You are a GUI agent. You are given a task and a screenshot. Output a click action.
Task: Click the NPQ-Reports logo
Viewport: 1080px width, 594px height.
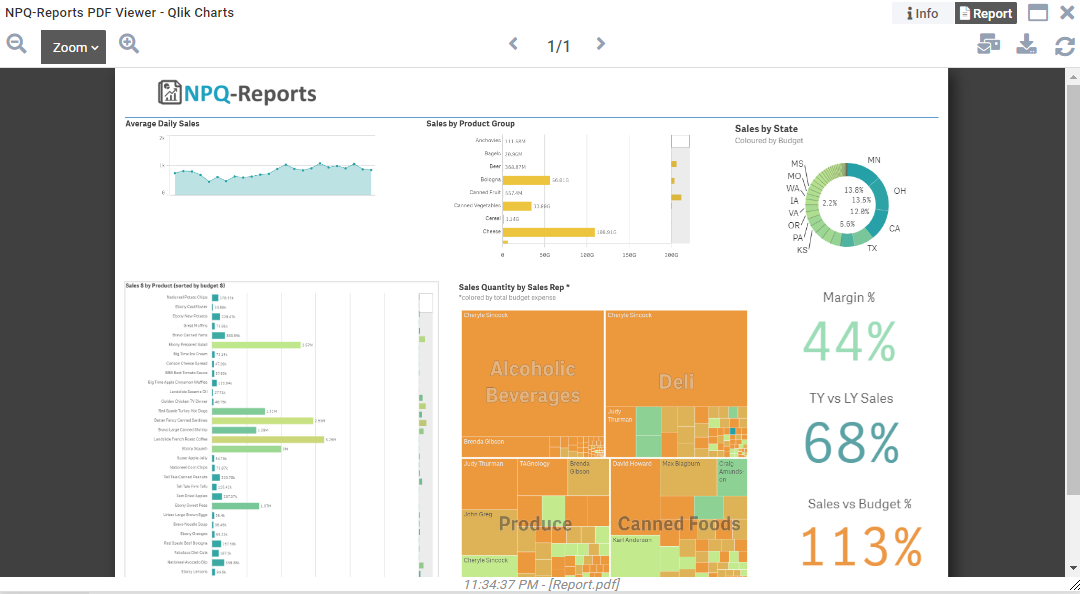click(237, 93)
